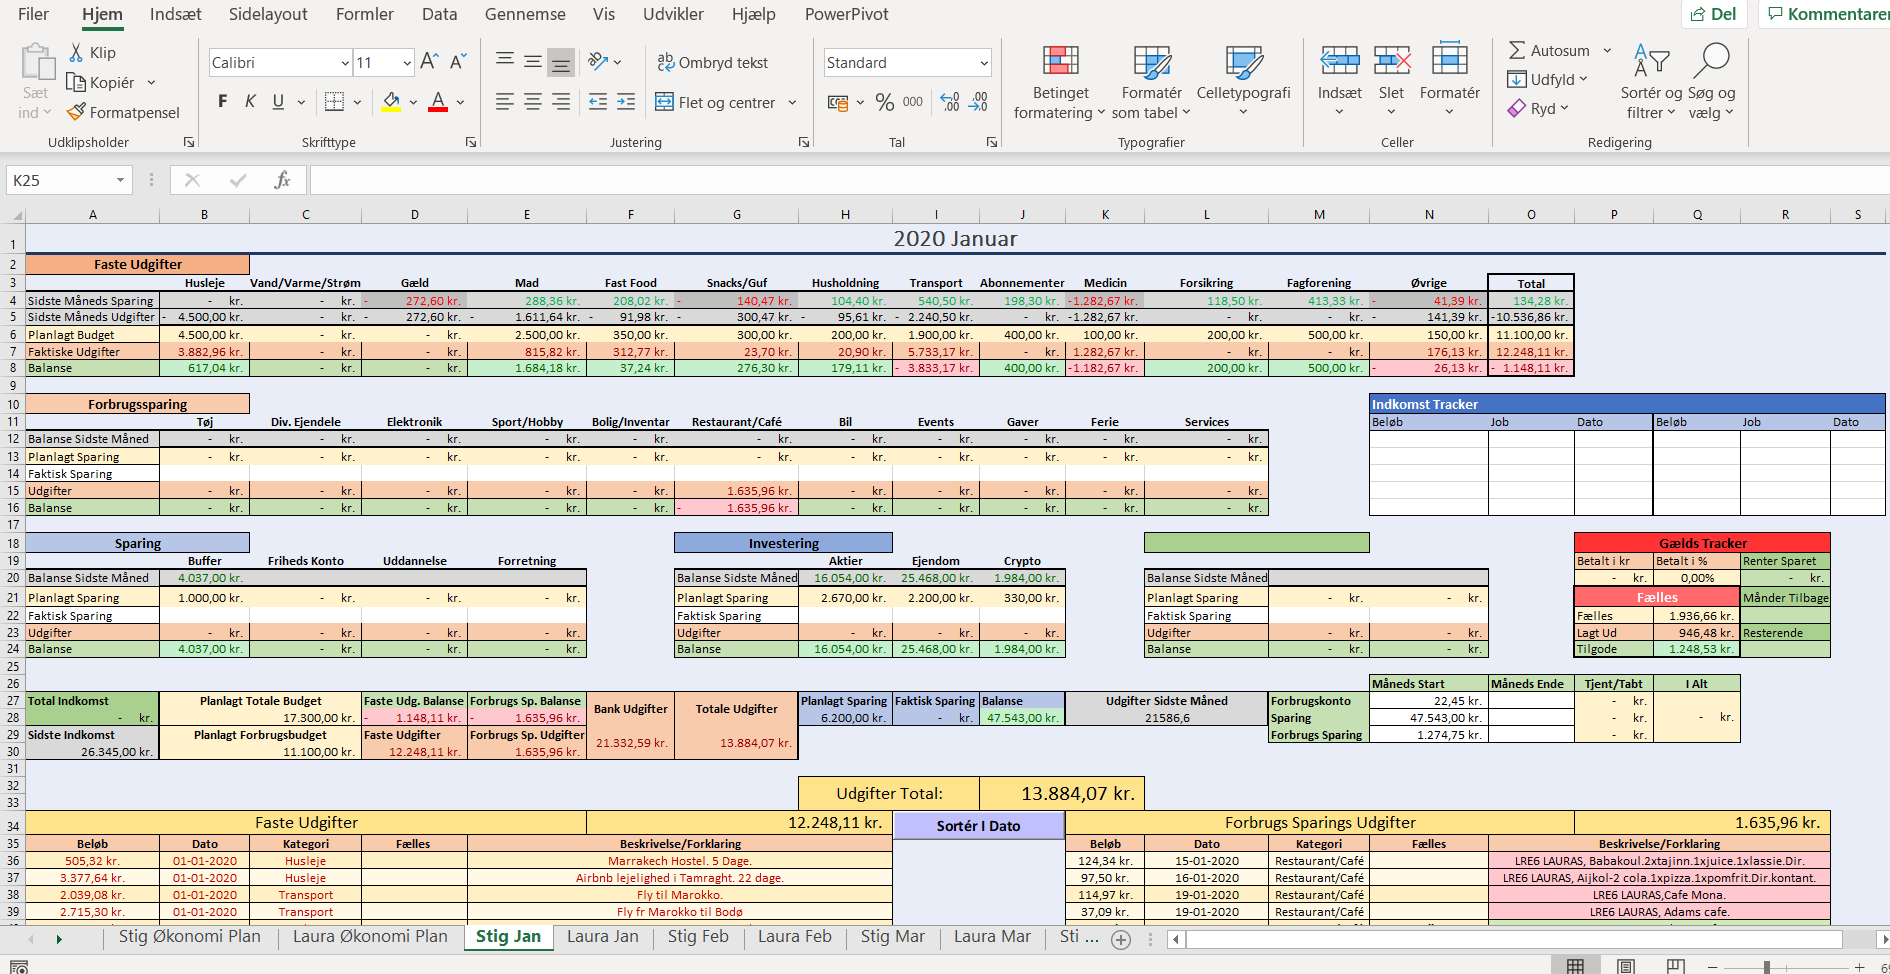The image size is (1890, 974).
Task: Click Ombryd tekst wrap text
Action: (x=712, y=62)
